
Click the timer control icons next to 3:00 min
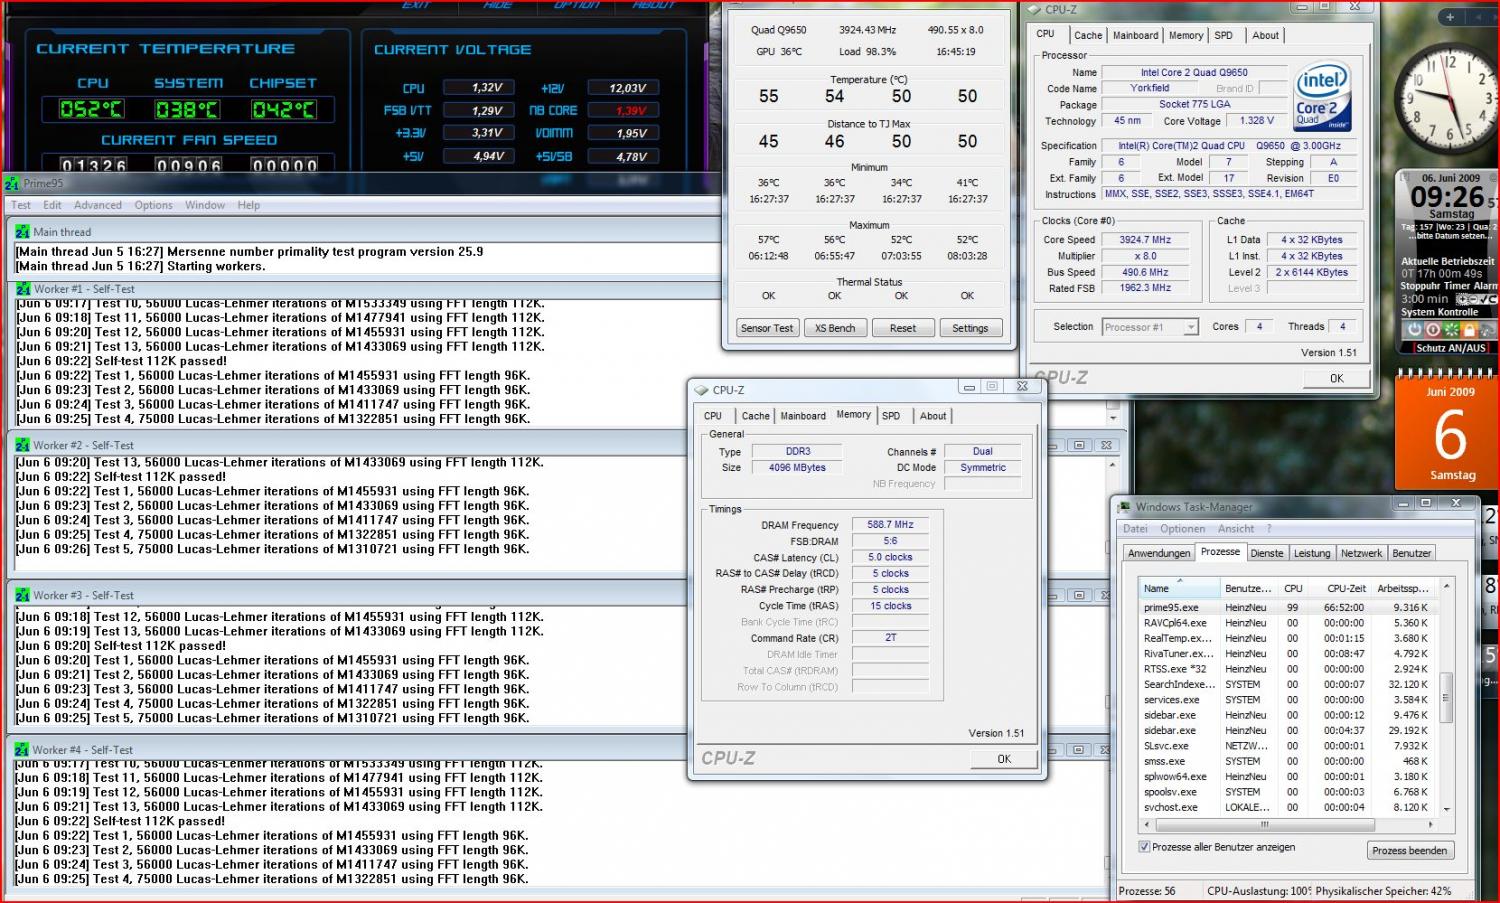pyautogui.click(x=1476, y=299)
